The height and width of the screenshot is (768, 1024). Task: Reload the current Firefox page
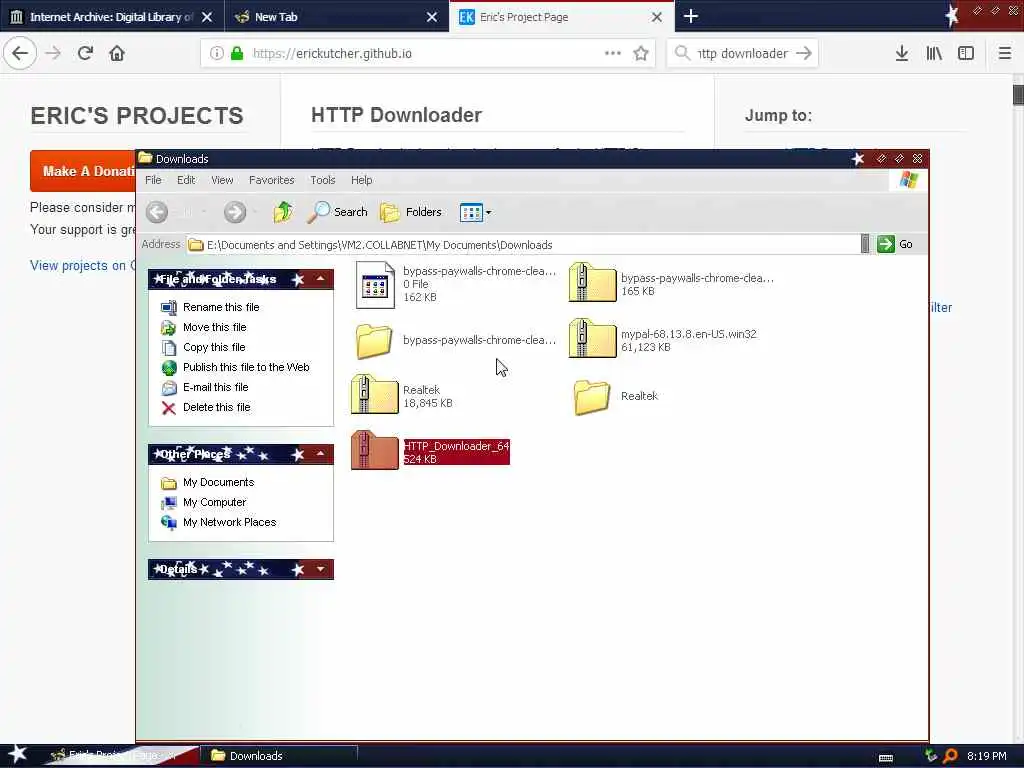pos(85,53)
